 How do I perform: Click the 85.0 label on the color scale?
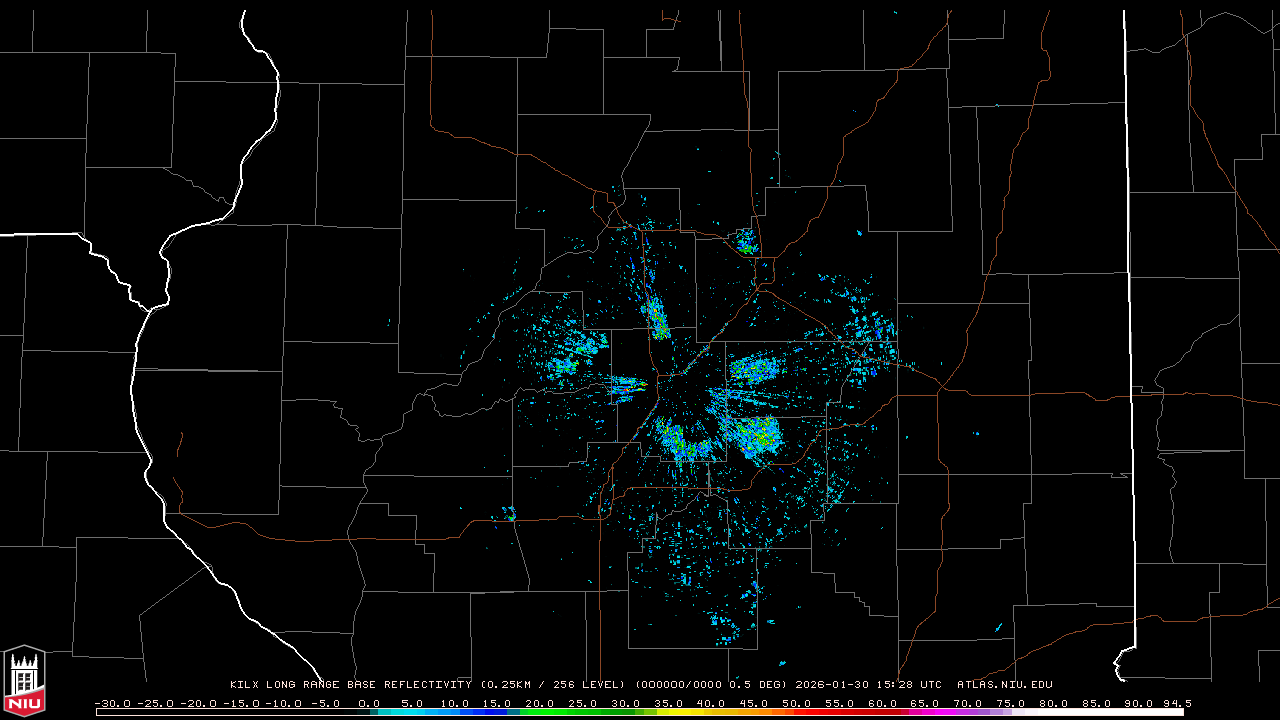tap(1097, 703)
